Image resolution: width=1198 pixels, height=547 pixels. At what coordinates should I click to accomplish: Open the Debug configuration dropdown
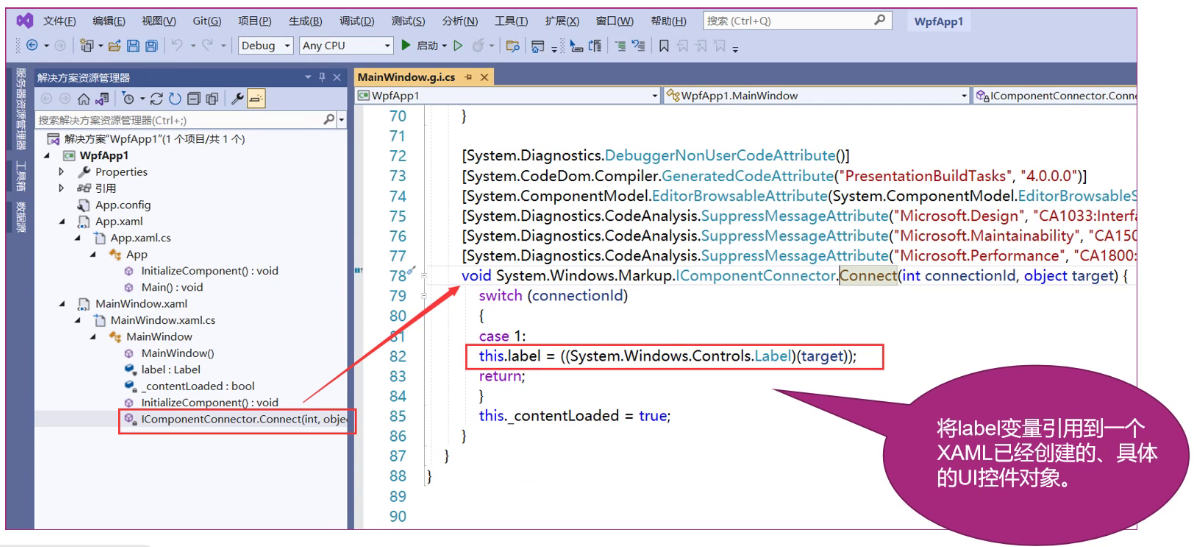pos(265,46)
